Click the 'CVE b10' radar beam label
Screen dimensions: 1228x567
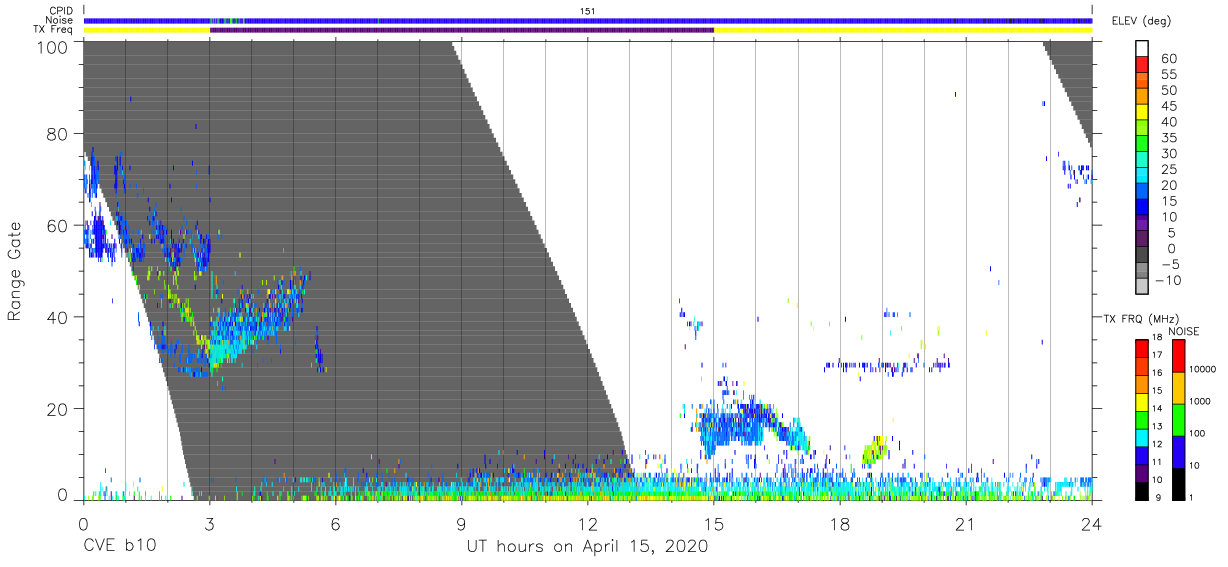(118, 546)
